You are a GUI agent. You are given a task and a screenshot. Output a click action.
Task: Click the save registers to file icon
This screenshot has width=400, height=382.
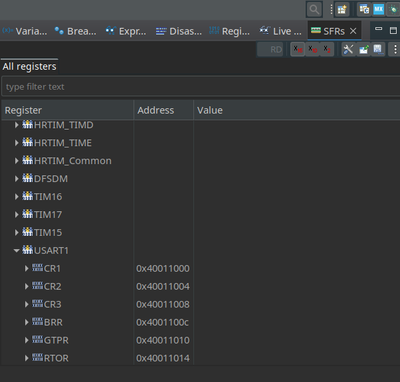coord(378,50)
